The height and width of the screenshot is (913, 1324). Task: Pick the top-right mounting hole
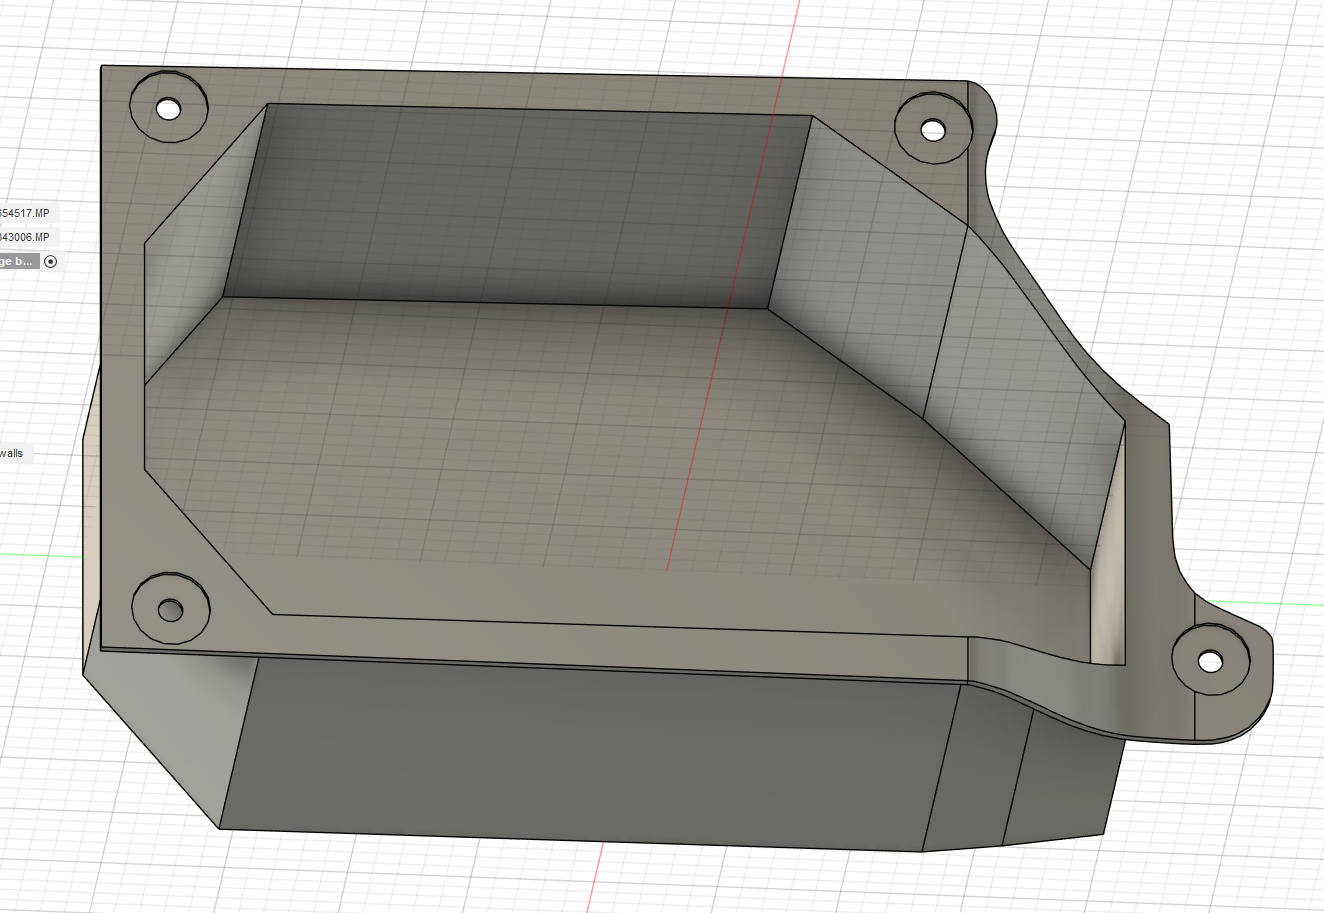(932, 129)
